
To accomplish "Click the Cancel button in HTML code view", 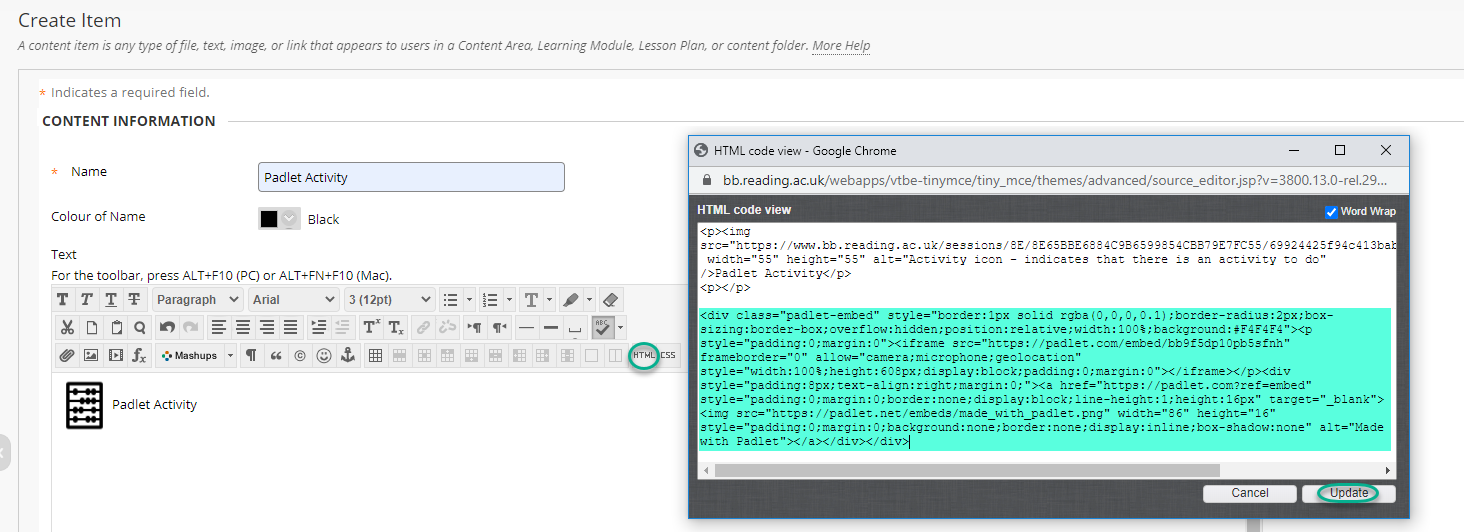I will (x=1250, y=493).
